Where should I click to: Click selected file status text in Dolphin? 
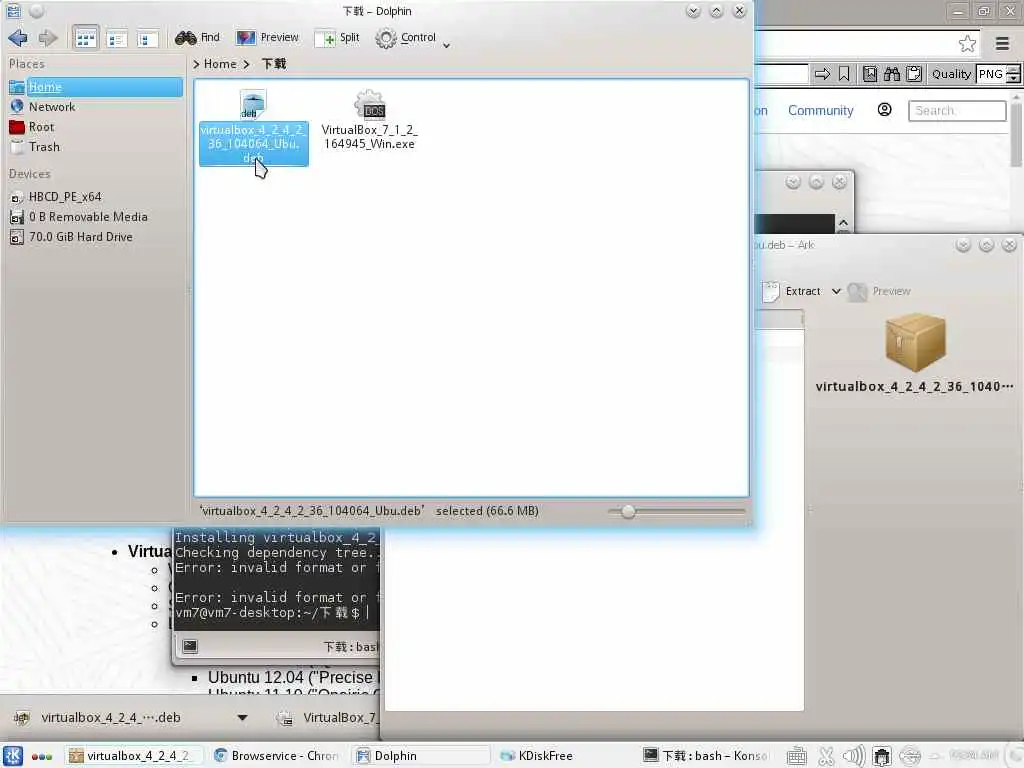pyautogui.click(x=370, y=511)
